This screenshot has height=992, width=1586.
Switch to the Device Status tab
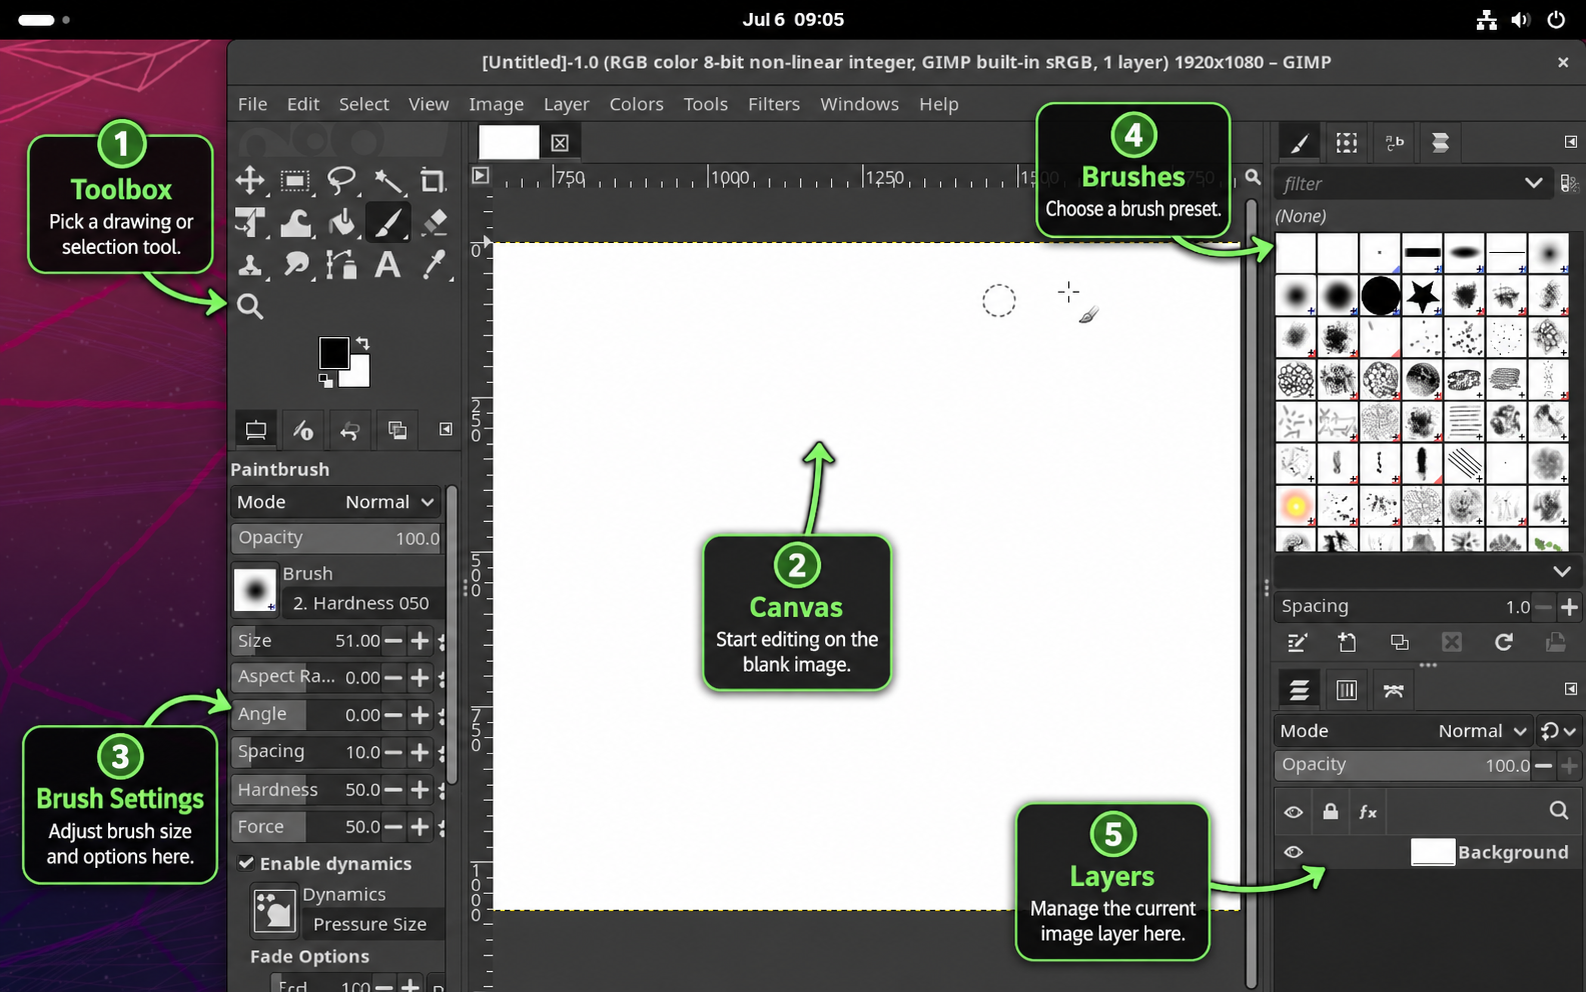[x=303, y=431]
